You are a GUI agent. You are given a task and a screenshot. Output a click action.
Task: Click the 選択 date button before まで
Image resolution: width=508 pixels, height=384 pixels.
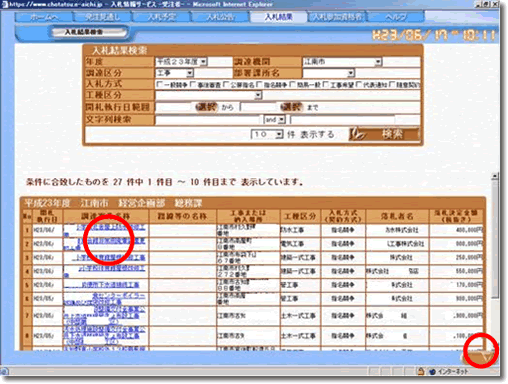coord(292,107)
